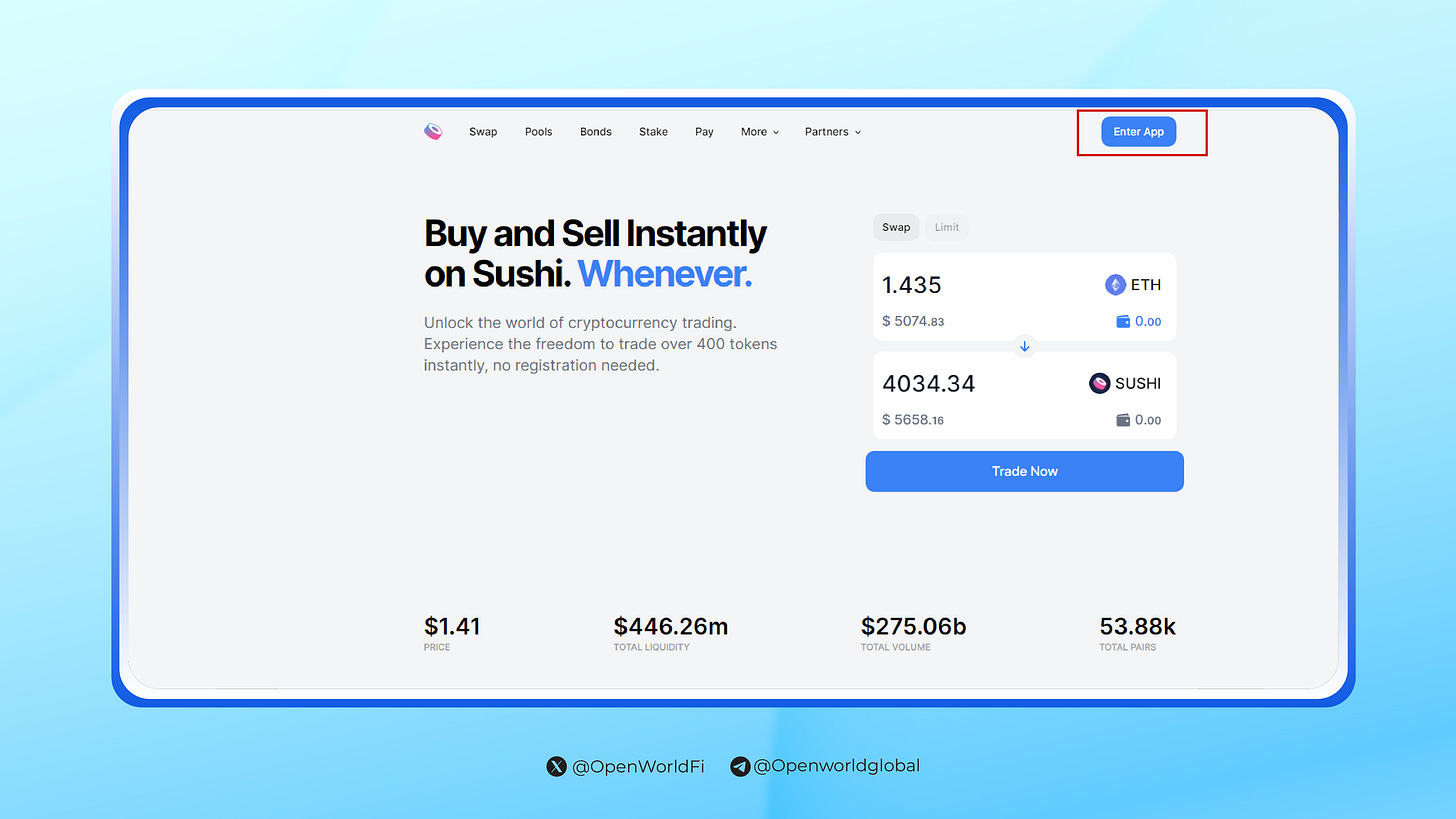Image resolution: width=1456 pixels, height=819 pixels.
Task: Click the Enter App button
Action: [x=1139, y=132]
